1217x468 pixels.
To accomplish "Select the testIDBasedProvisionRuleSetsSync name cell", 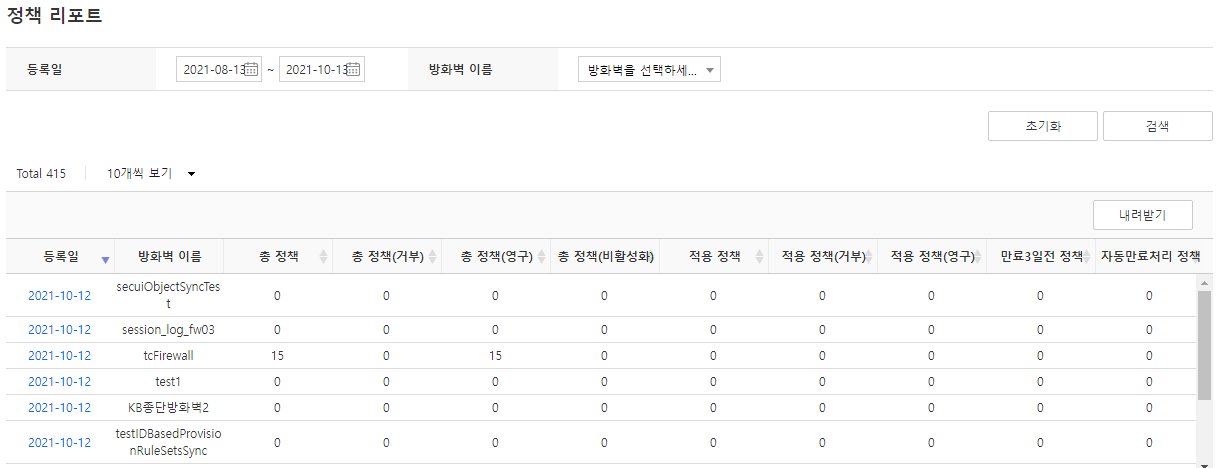I will 168,442.
